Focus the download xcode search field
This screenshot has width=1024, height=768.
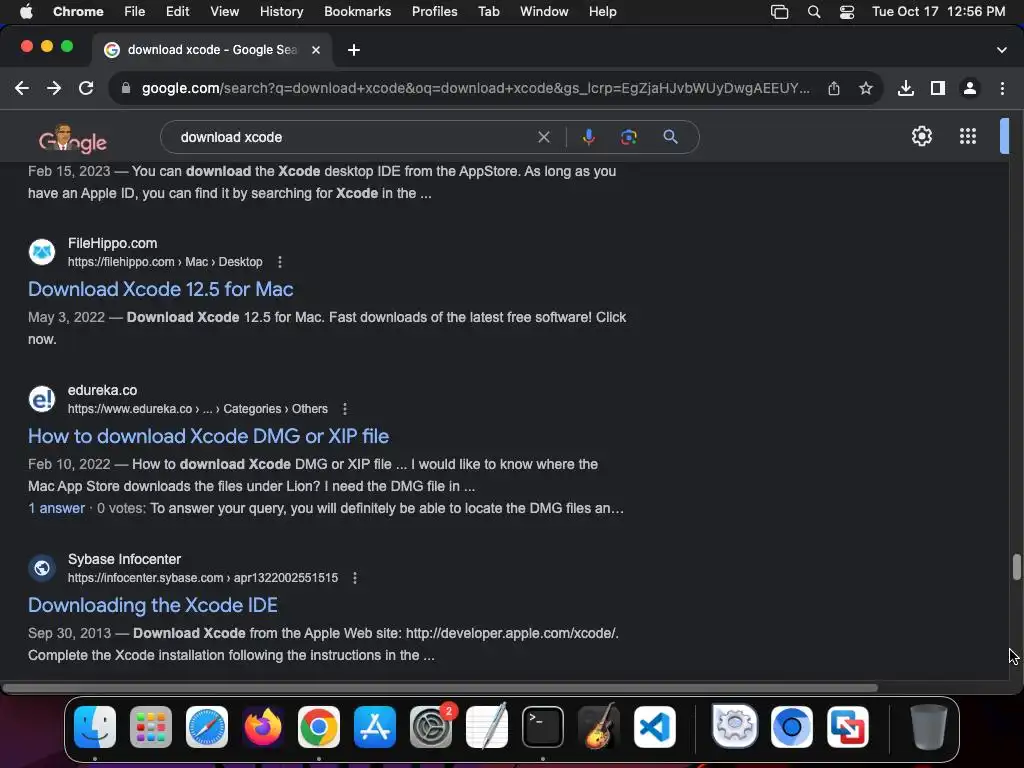(x=353, y=137)
